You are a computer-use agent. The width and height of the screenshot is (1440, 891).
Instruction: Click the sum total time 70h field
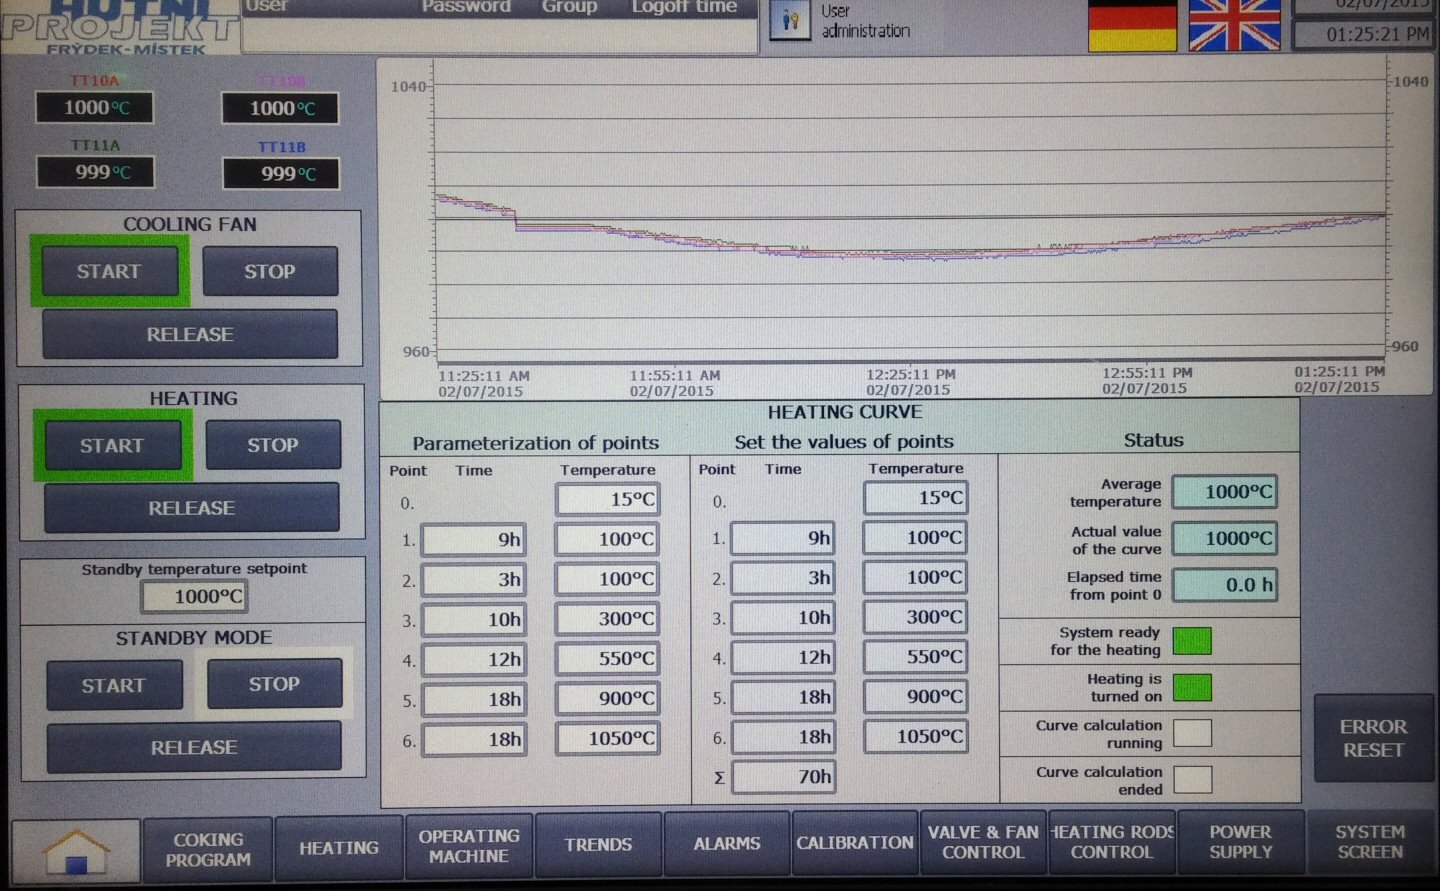pos(783,777)
